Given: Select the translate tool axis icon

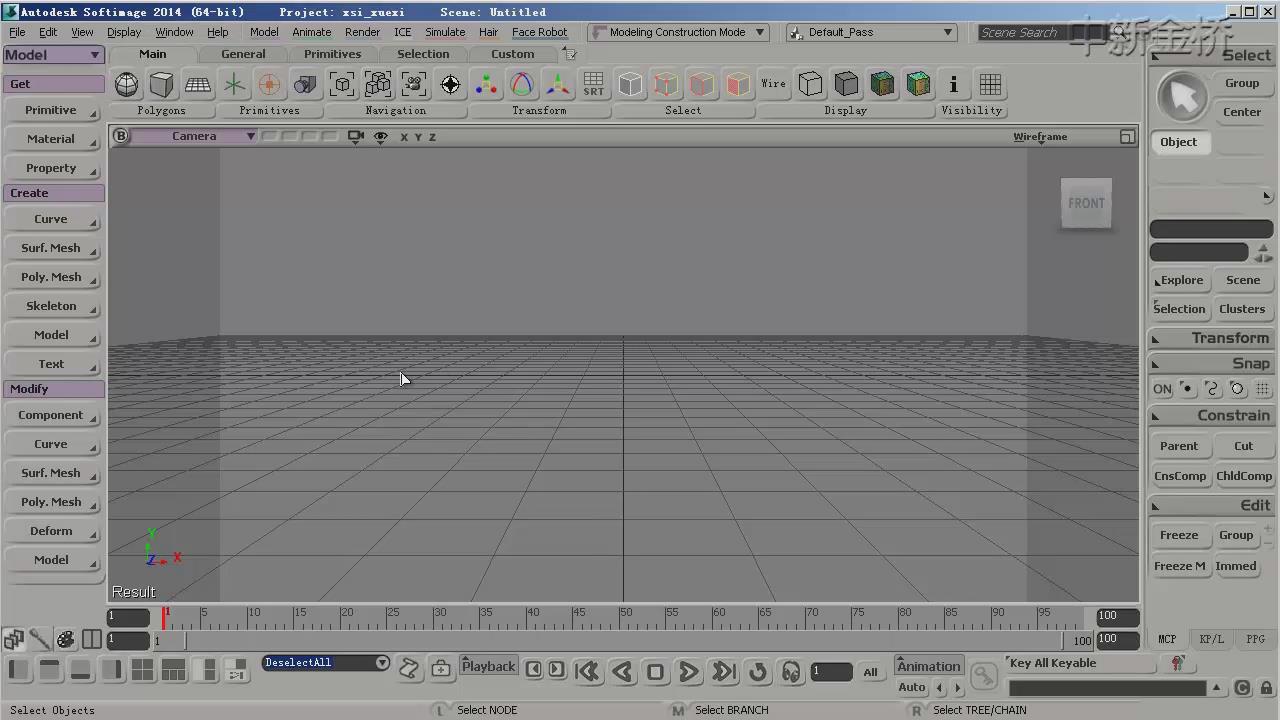Looking at the screenshot, I should (x=558, y=84).
